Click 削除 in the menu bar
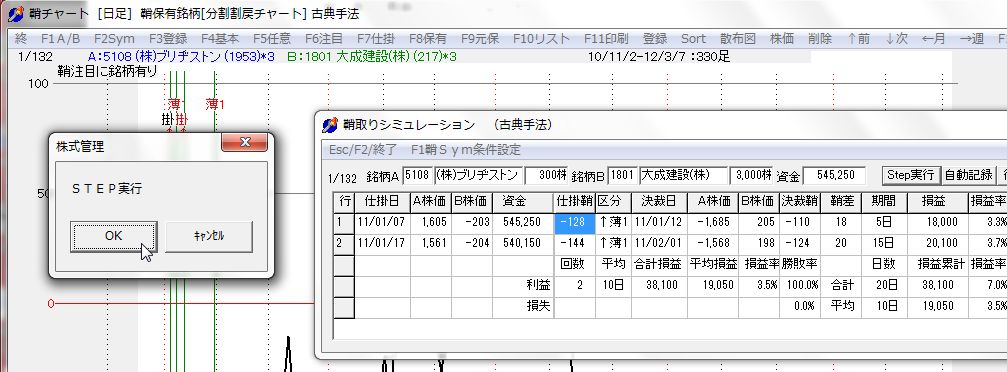 coord(820,39)
